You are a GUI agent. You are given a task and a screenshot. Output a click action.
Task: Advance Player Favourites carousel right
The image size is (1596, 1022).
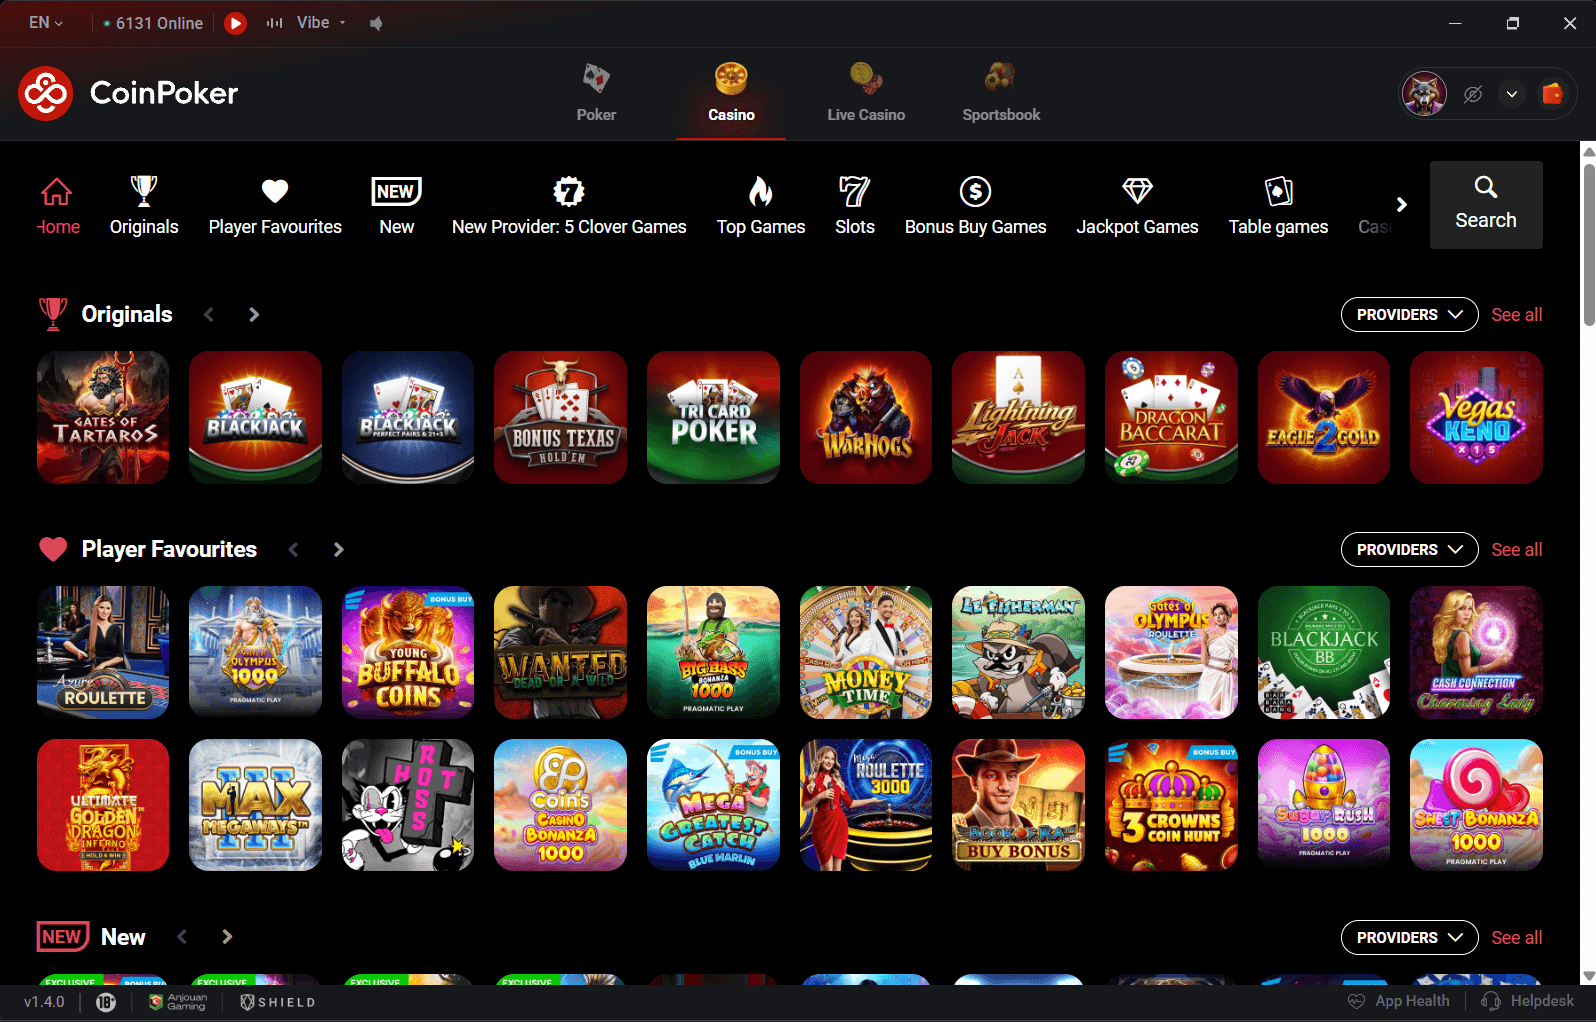(x=338, y=549)
